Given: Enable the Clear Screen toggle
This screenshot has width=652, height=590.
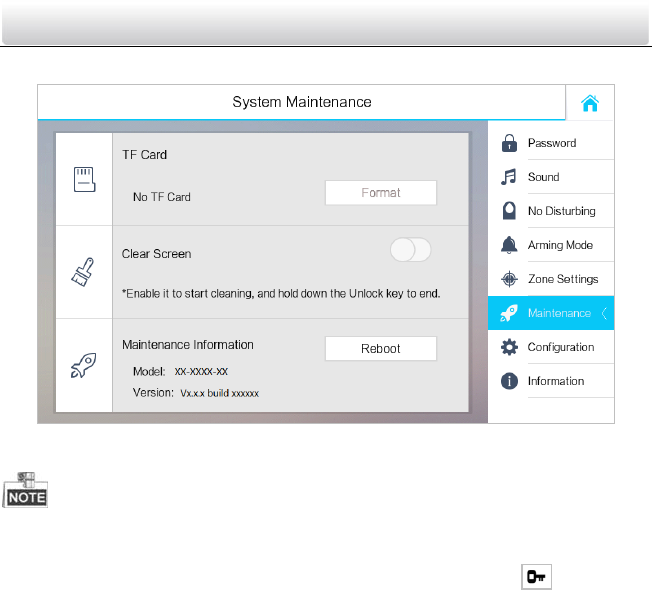Looking at the screenshot, I should (x=410, y=251).
